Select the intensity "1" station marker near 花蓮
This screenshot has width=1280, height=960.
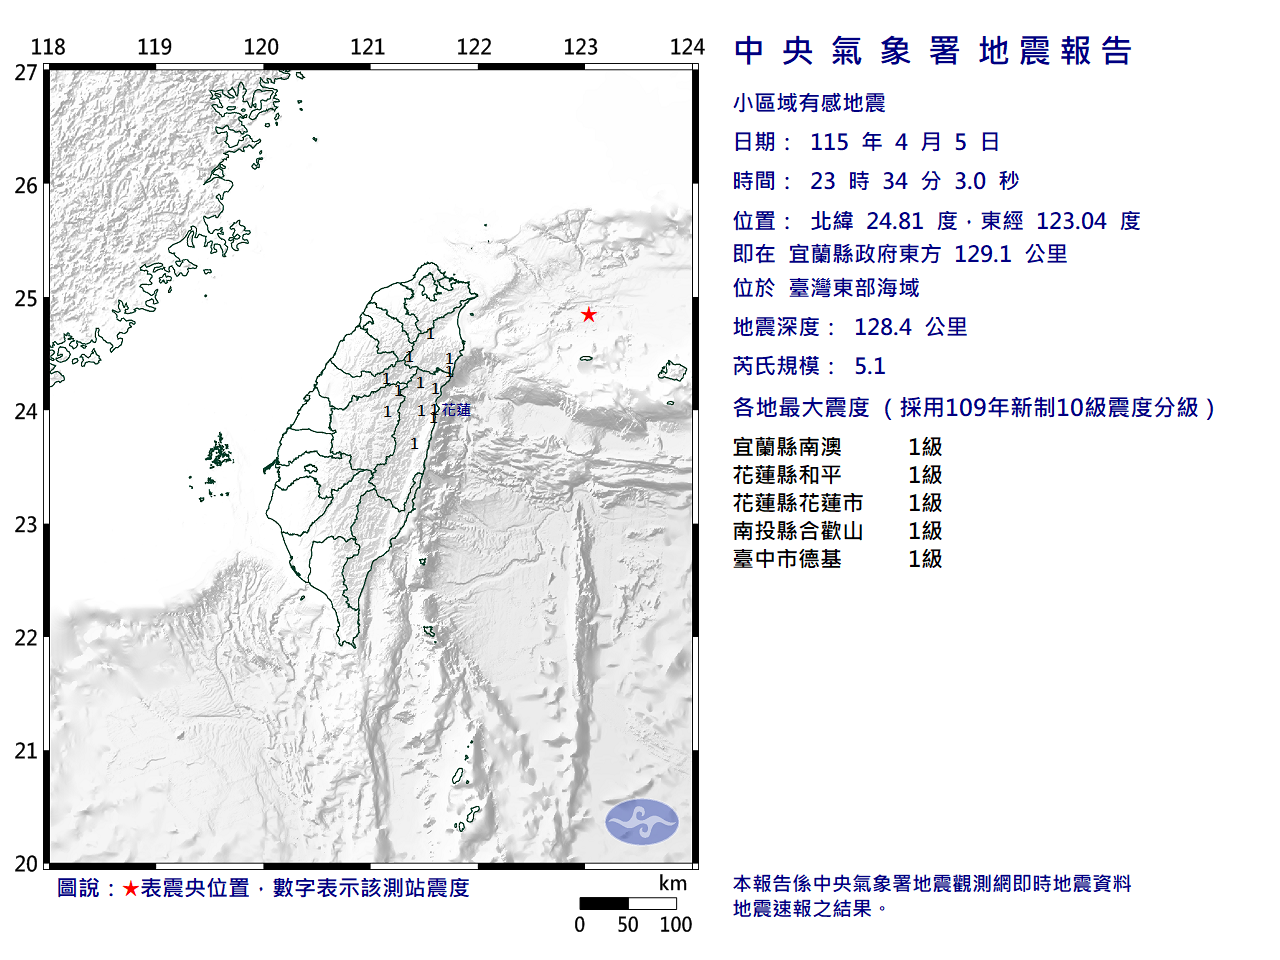point(434,410)
